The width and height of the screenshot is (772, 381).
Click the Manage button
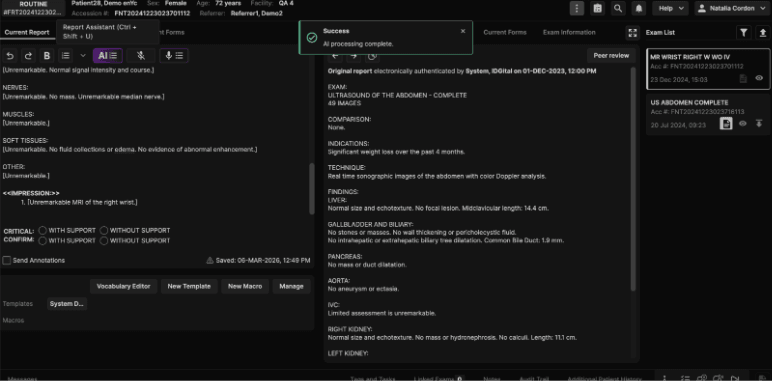[291, 286]
